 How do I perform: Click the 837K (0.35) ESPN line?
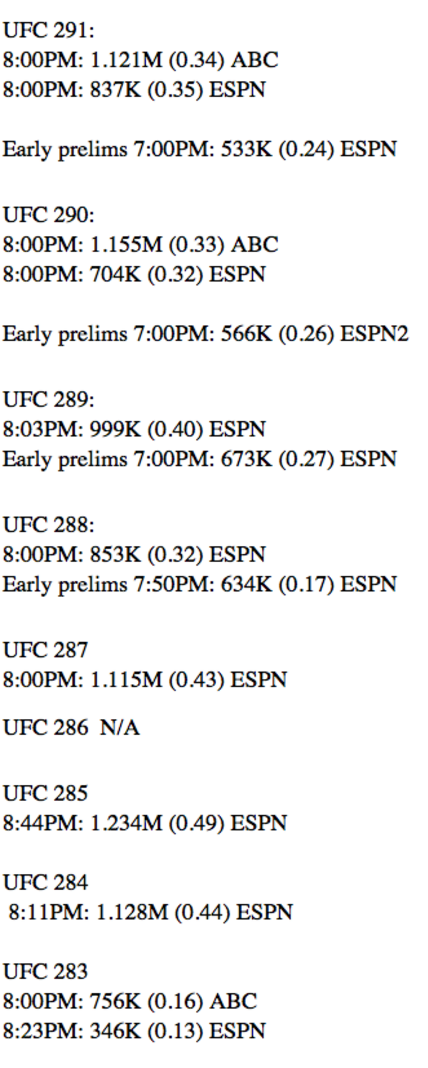coord(134,90)
